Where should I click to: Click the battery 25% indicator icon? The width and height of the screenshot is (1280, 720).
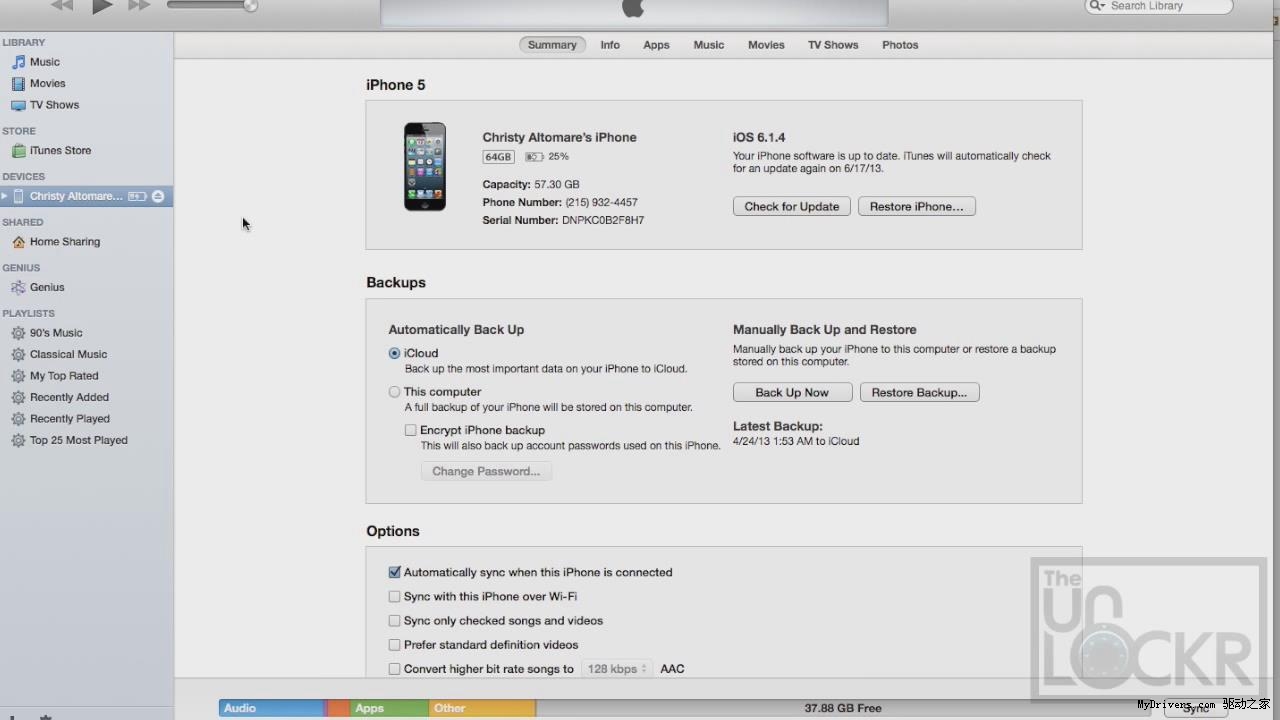534,157
